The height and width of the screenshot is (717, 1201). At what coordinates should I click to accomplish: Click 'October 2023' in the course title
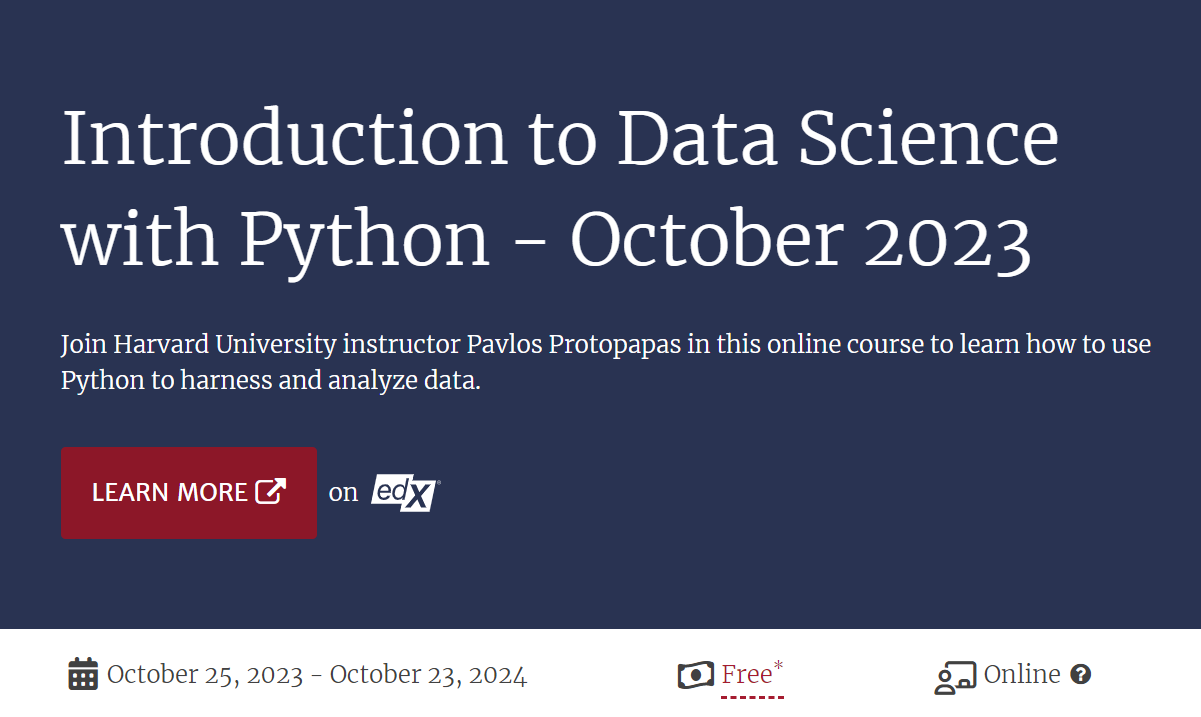801,240
